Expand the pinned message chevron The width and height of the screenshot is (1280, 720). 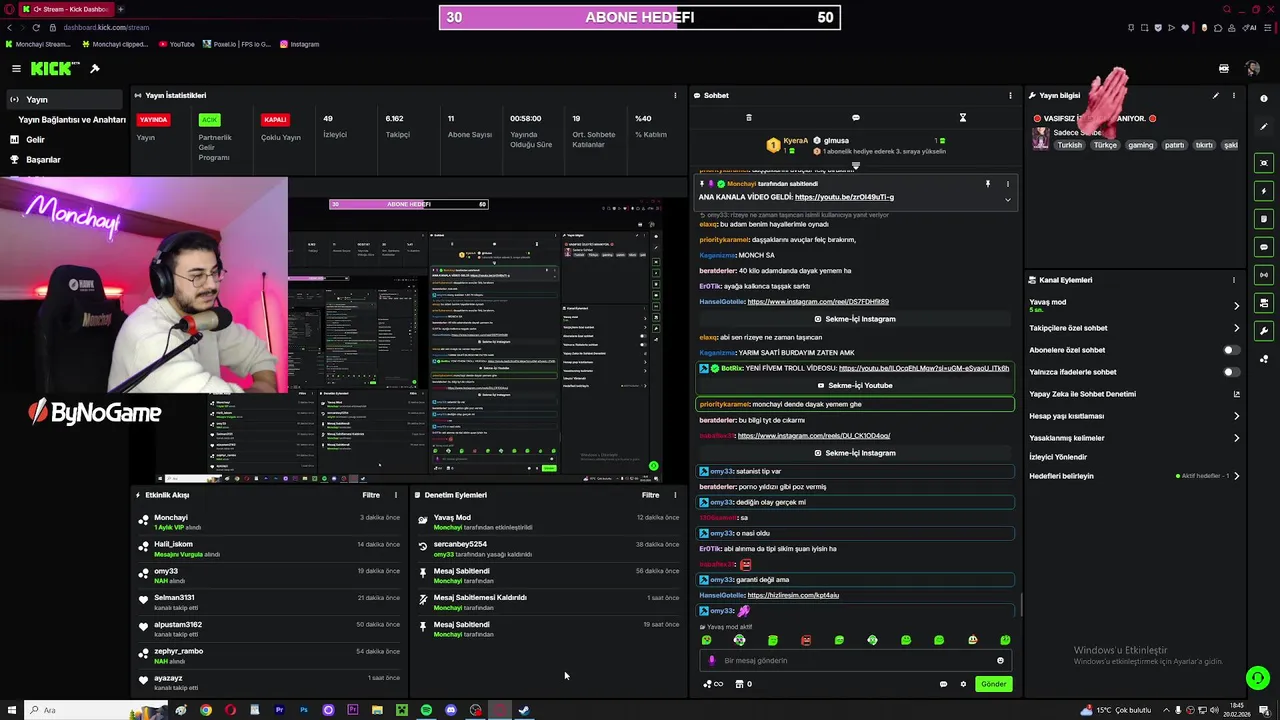pos(1007,200)
